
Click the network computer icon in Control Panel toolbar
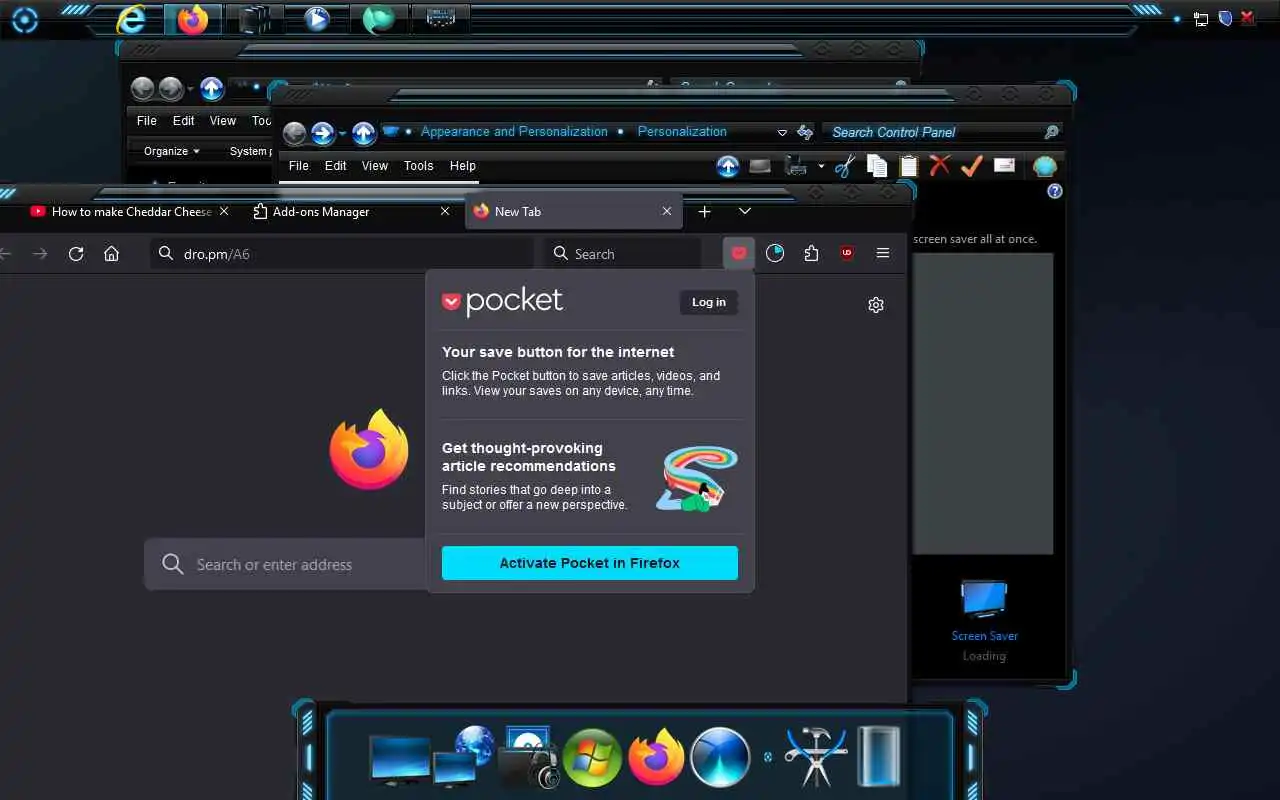click(x=796, y=166)
